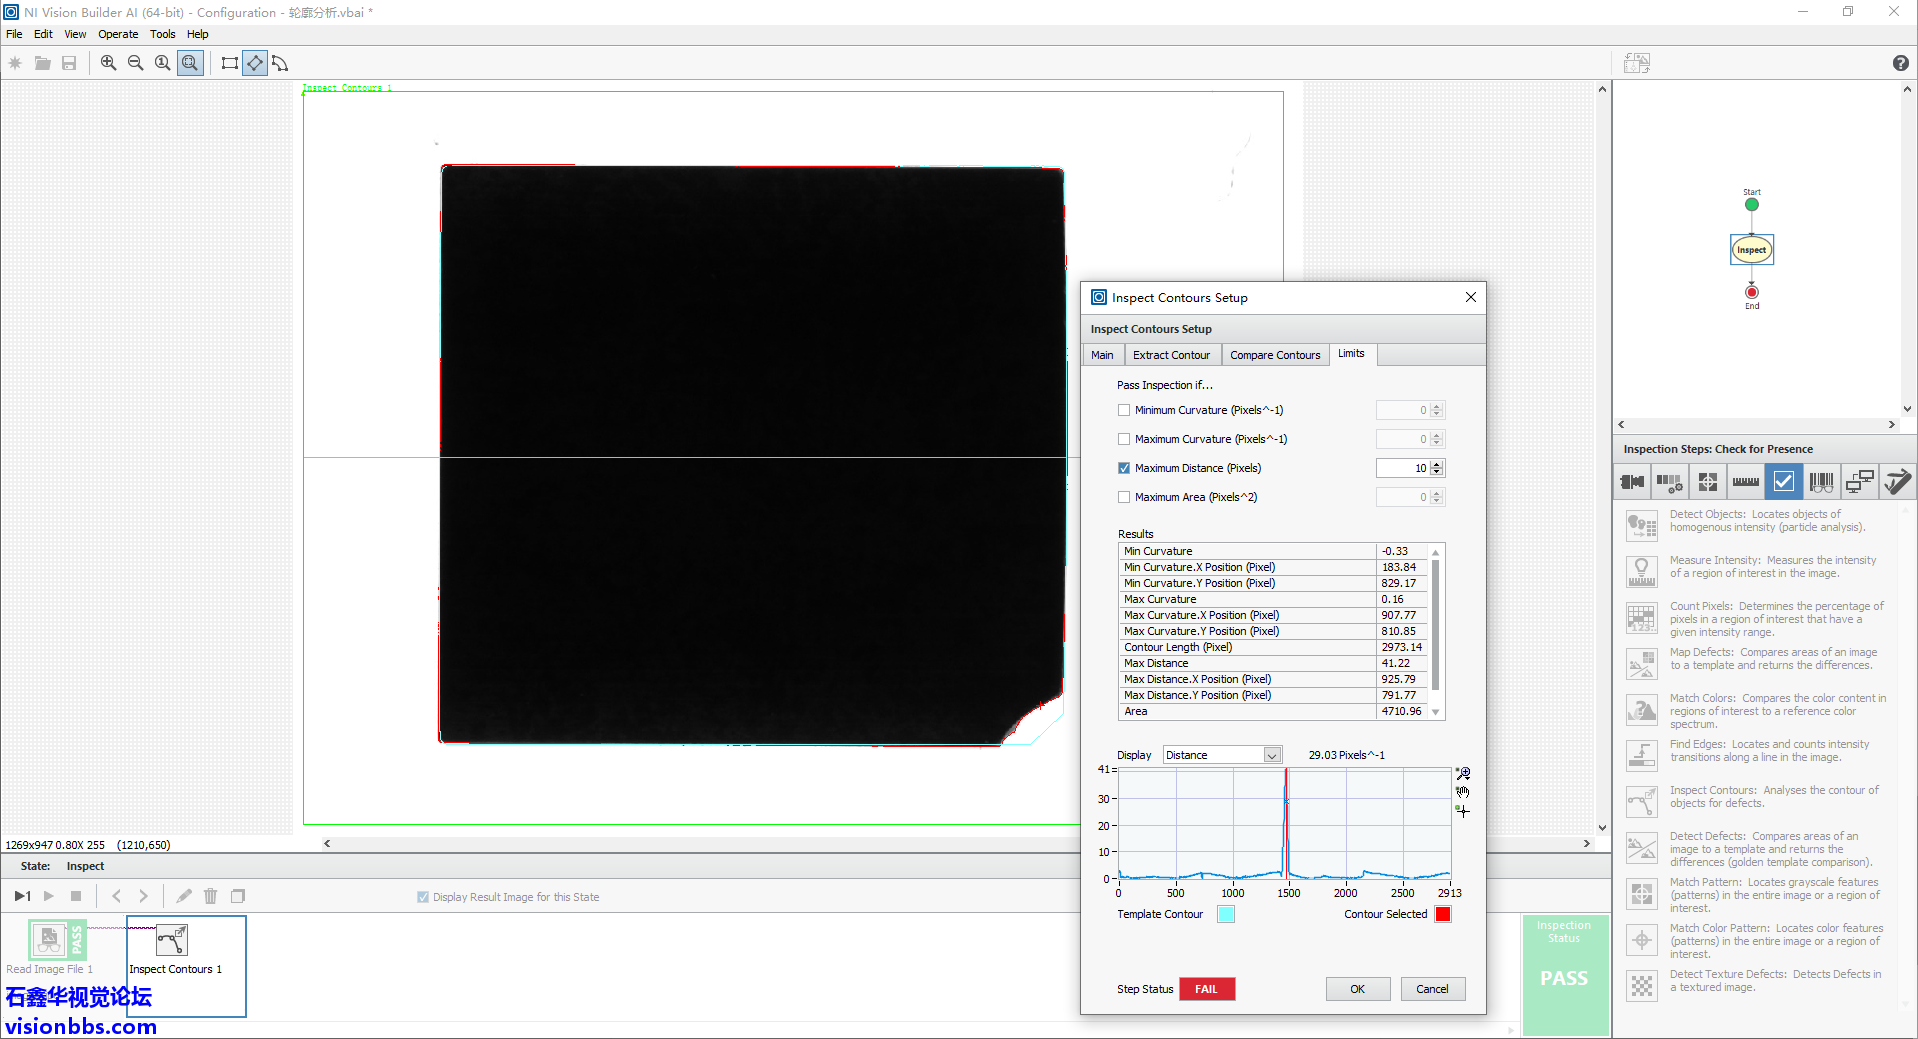Click Cancel in the setup dialog

pos(1432,989)
